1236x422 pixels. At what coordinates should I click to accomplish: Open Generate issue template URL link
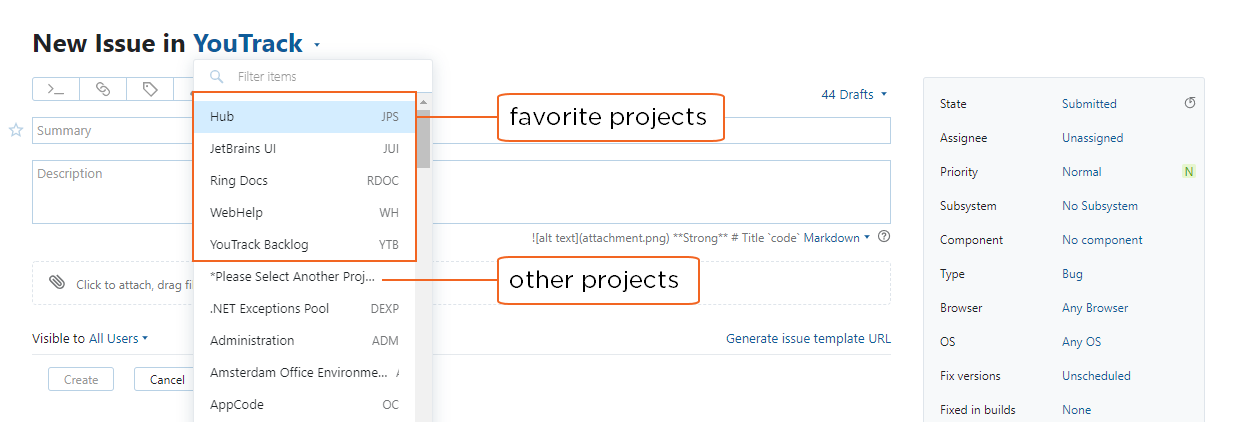pos(808,339)
